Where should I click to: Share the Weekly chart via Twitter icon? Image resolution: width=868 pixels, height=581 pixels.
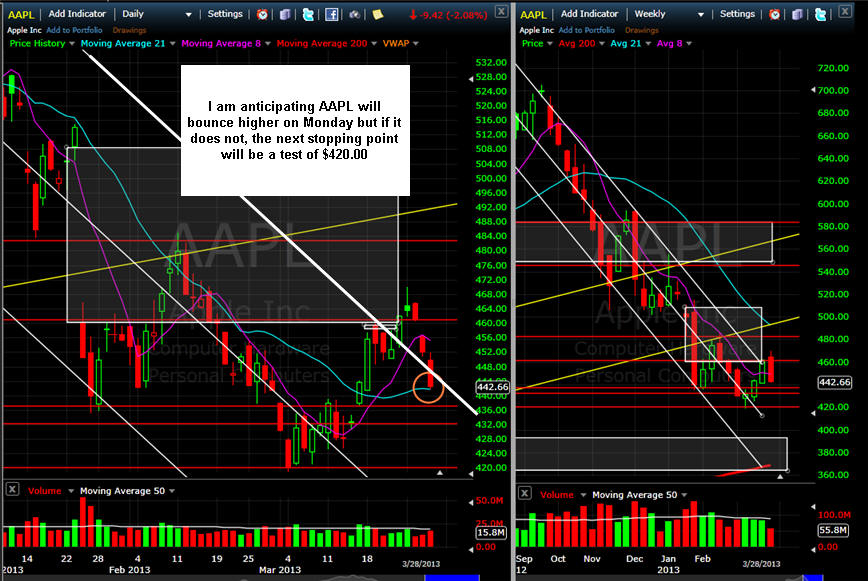click(820, 14)
